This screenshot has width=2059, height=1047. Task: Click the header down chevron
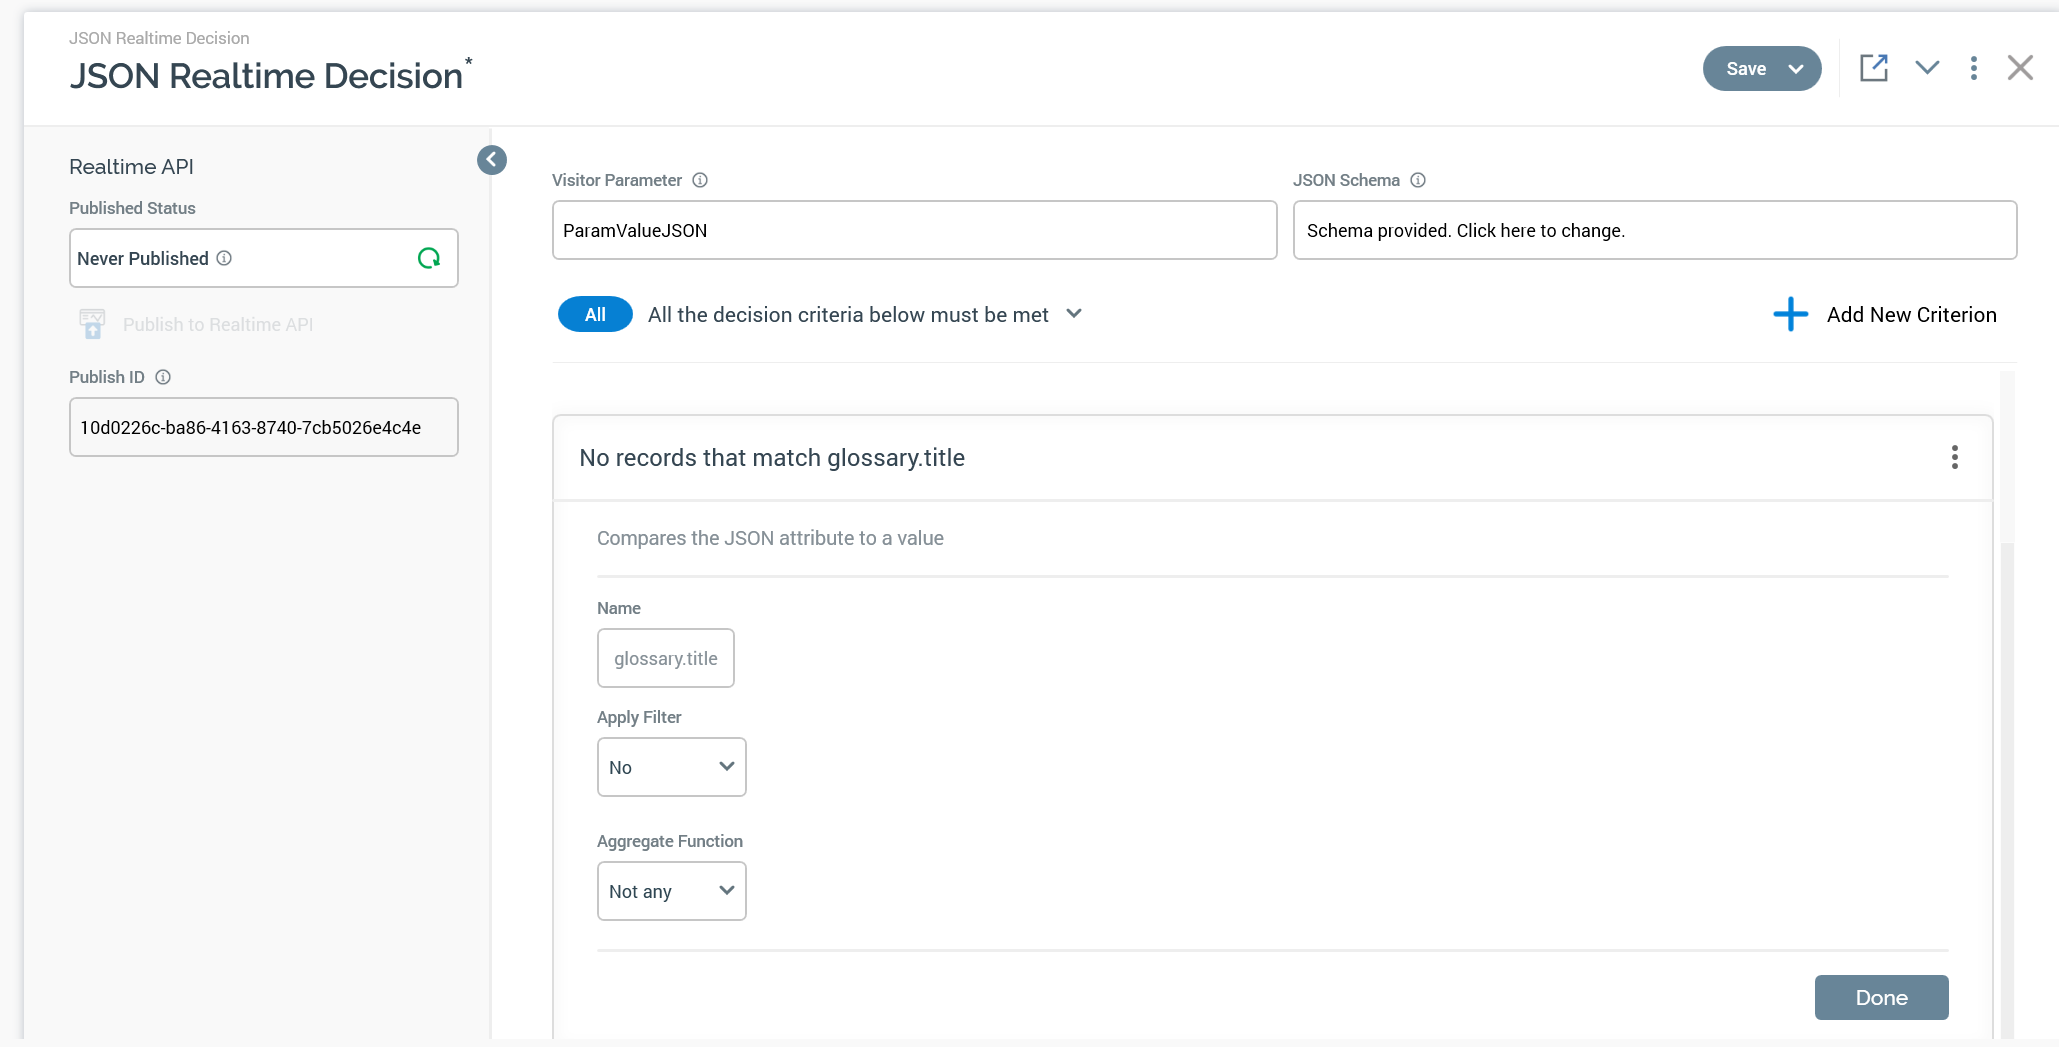click(x=1927, y=68)
